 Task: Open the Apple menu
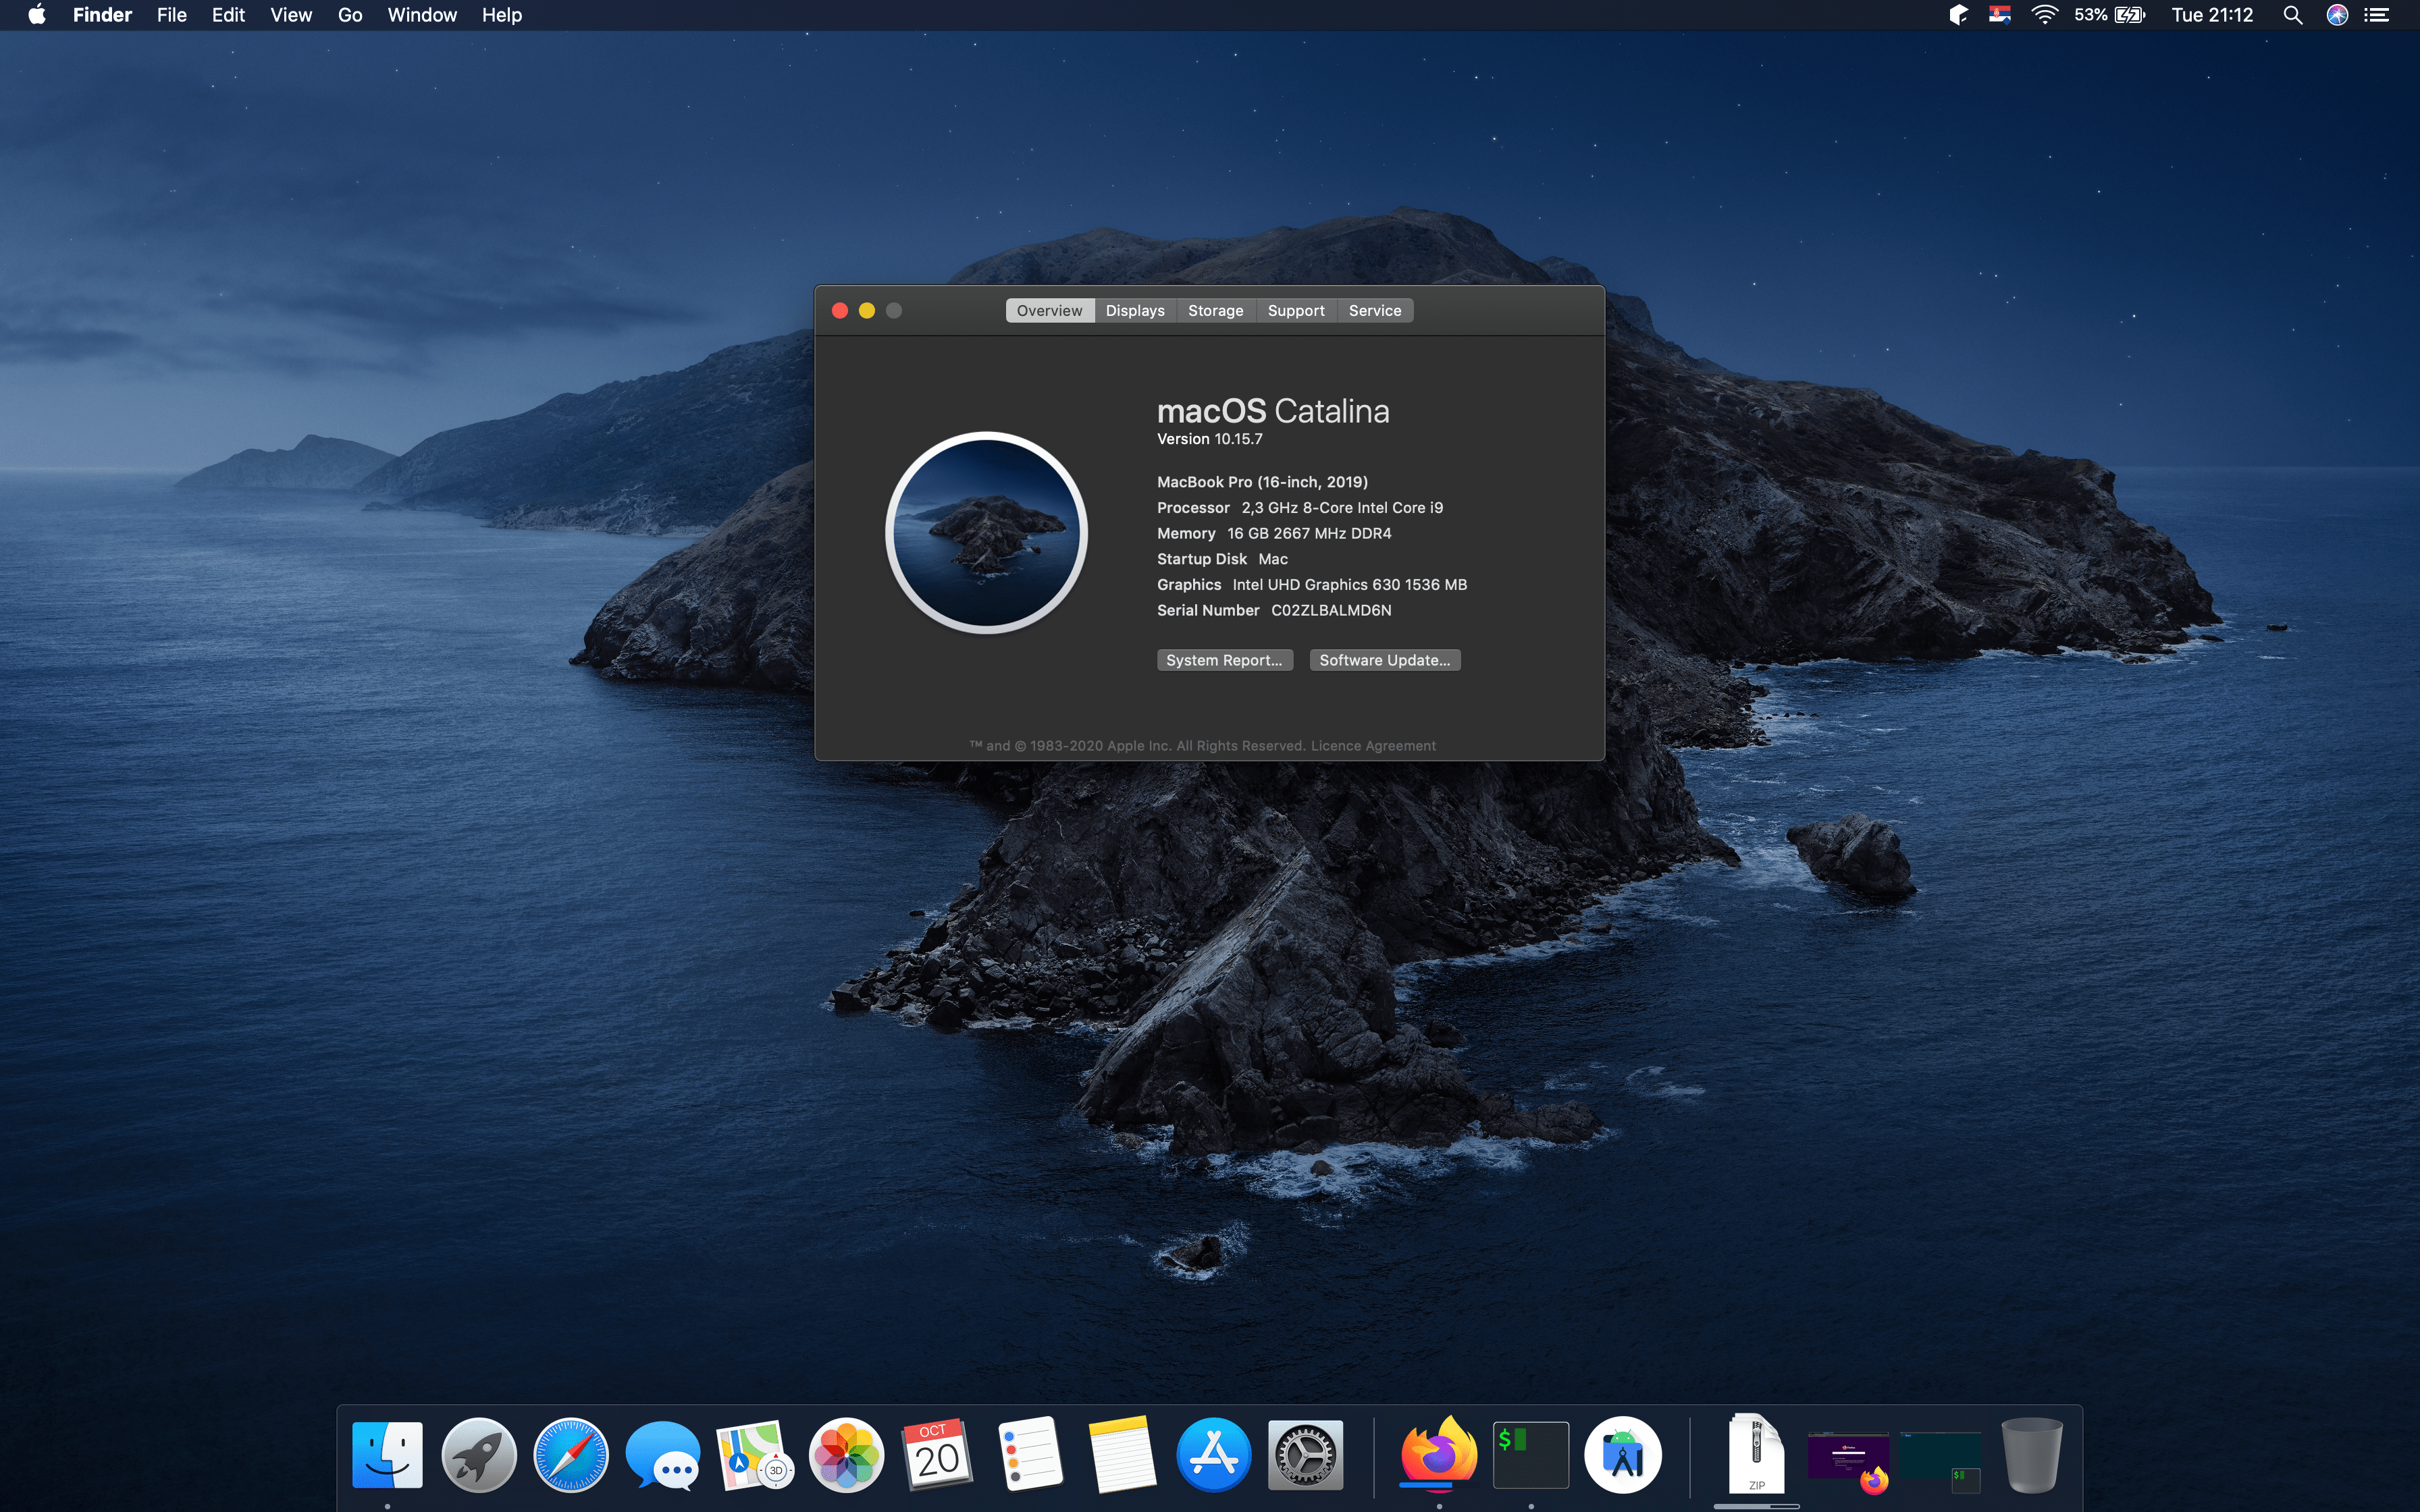pyautogui.click(x=37, y=15)
